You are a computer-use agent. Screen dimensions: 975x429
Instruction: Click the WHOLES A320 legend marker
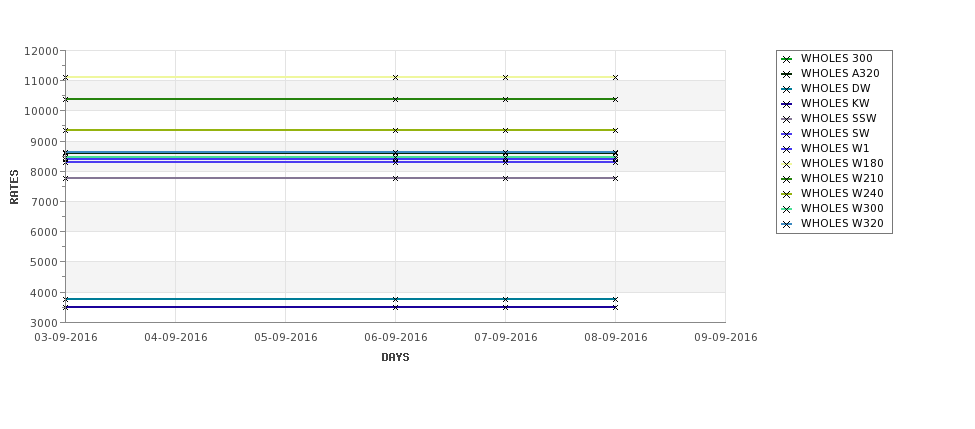pyautogui.click(x=787, y=74)
